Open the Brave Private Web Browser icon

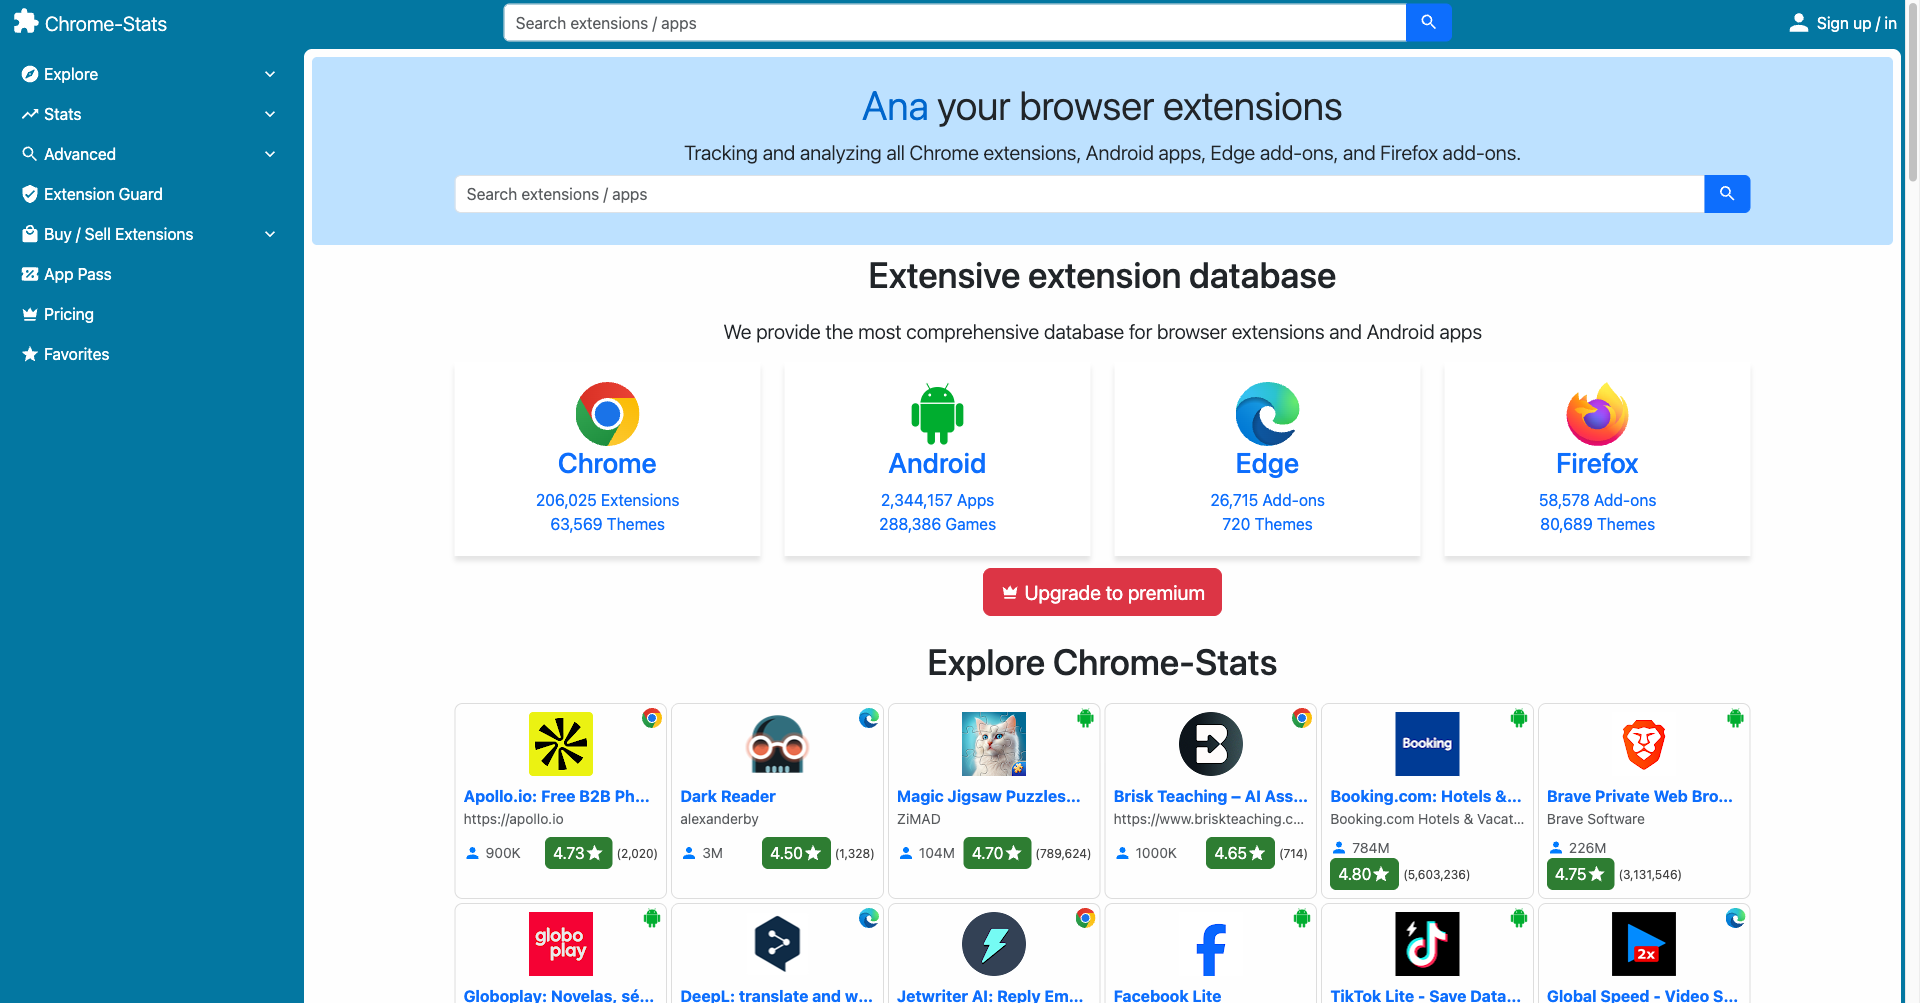coord(1643,744)
